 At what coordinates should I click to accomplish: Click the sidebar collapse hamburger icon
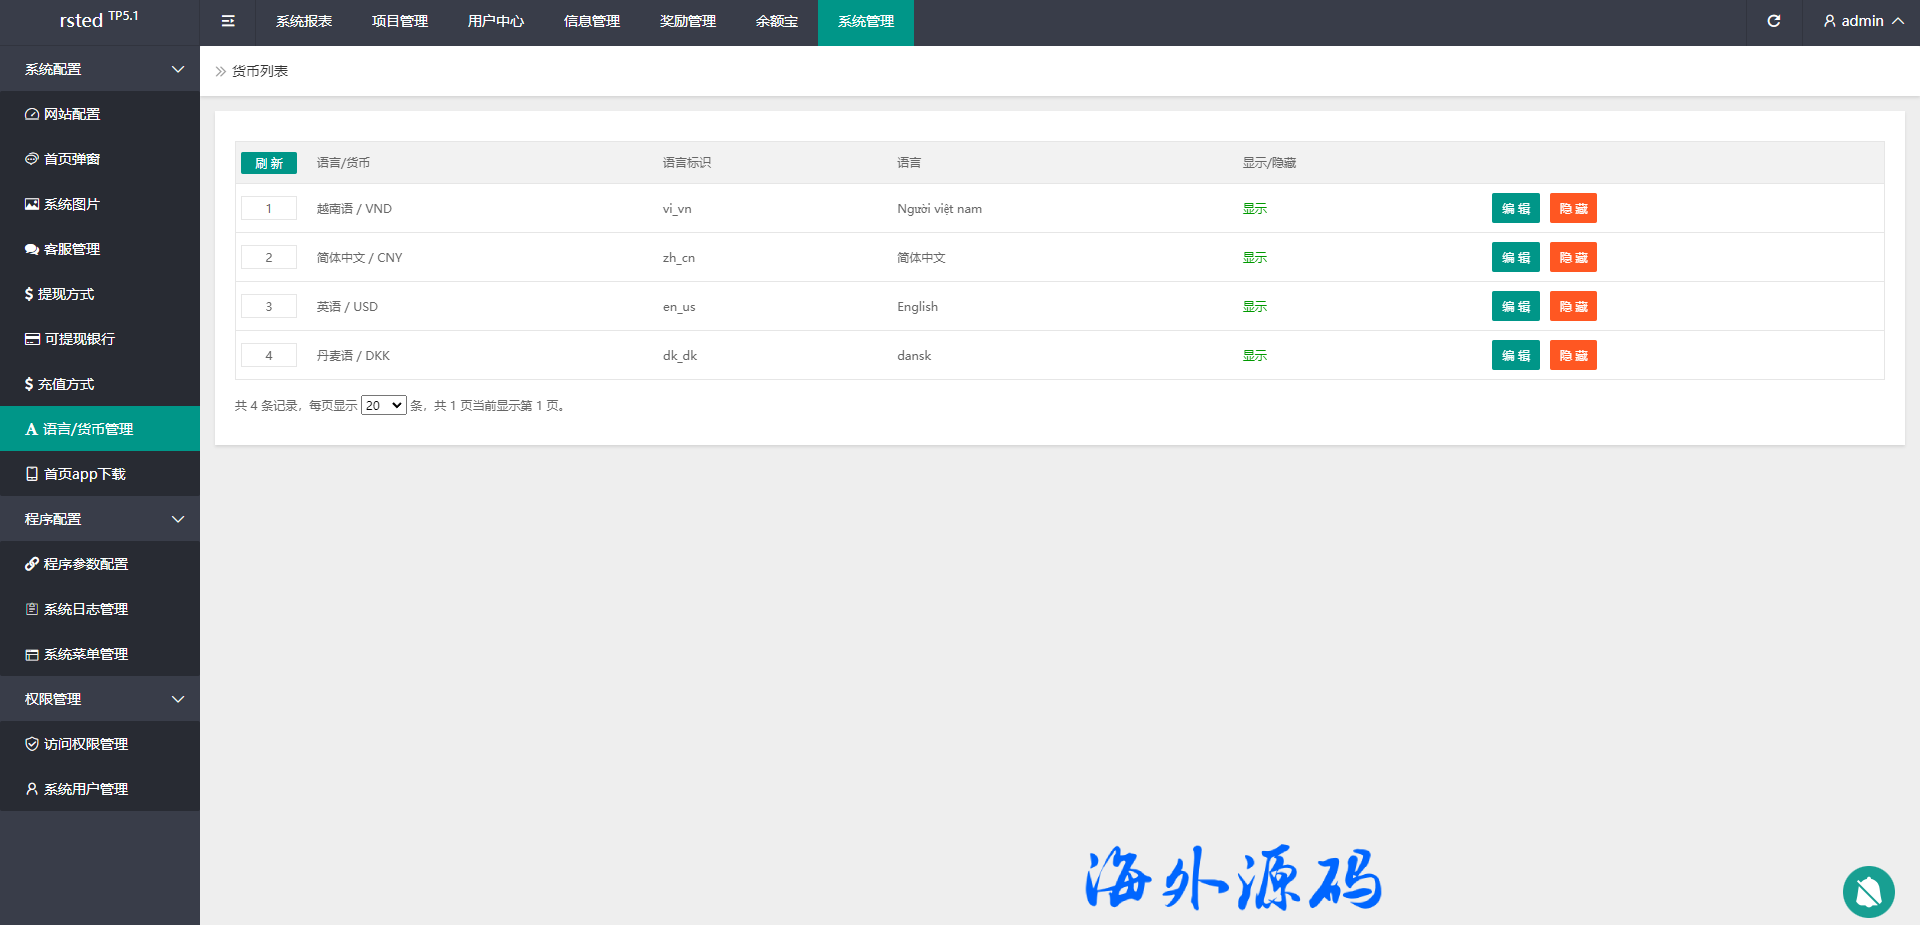click(228, 21)
